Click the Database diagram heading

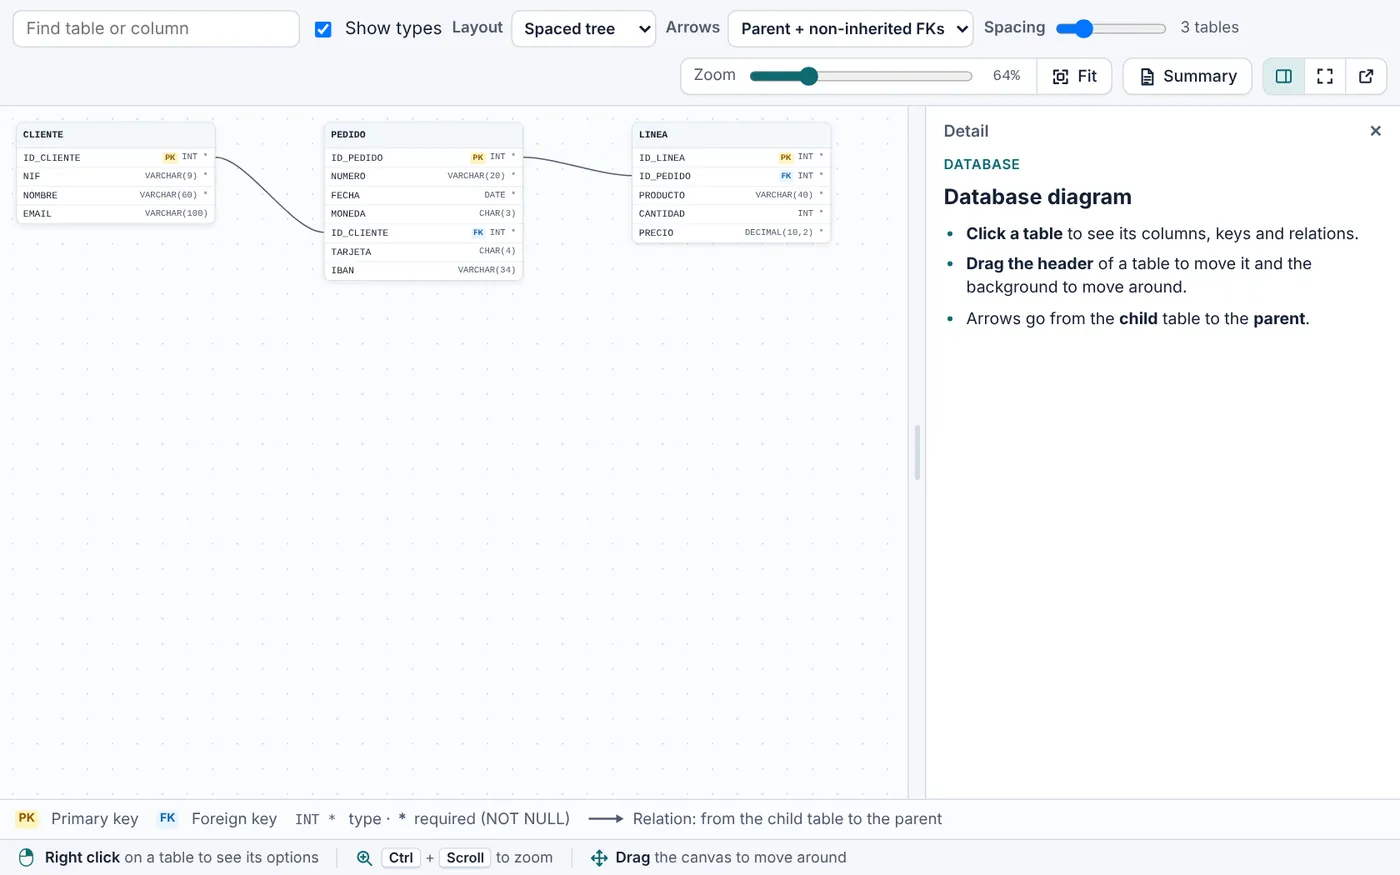[1037, 197]
